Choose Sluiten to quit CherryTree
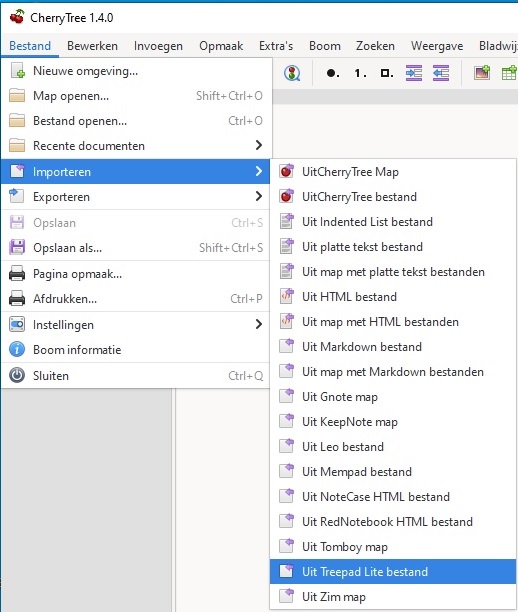The height and width of the screenshot is (612, 518). point(135,375)
